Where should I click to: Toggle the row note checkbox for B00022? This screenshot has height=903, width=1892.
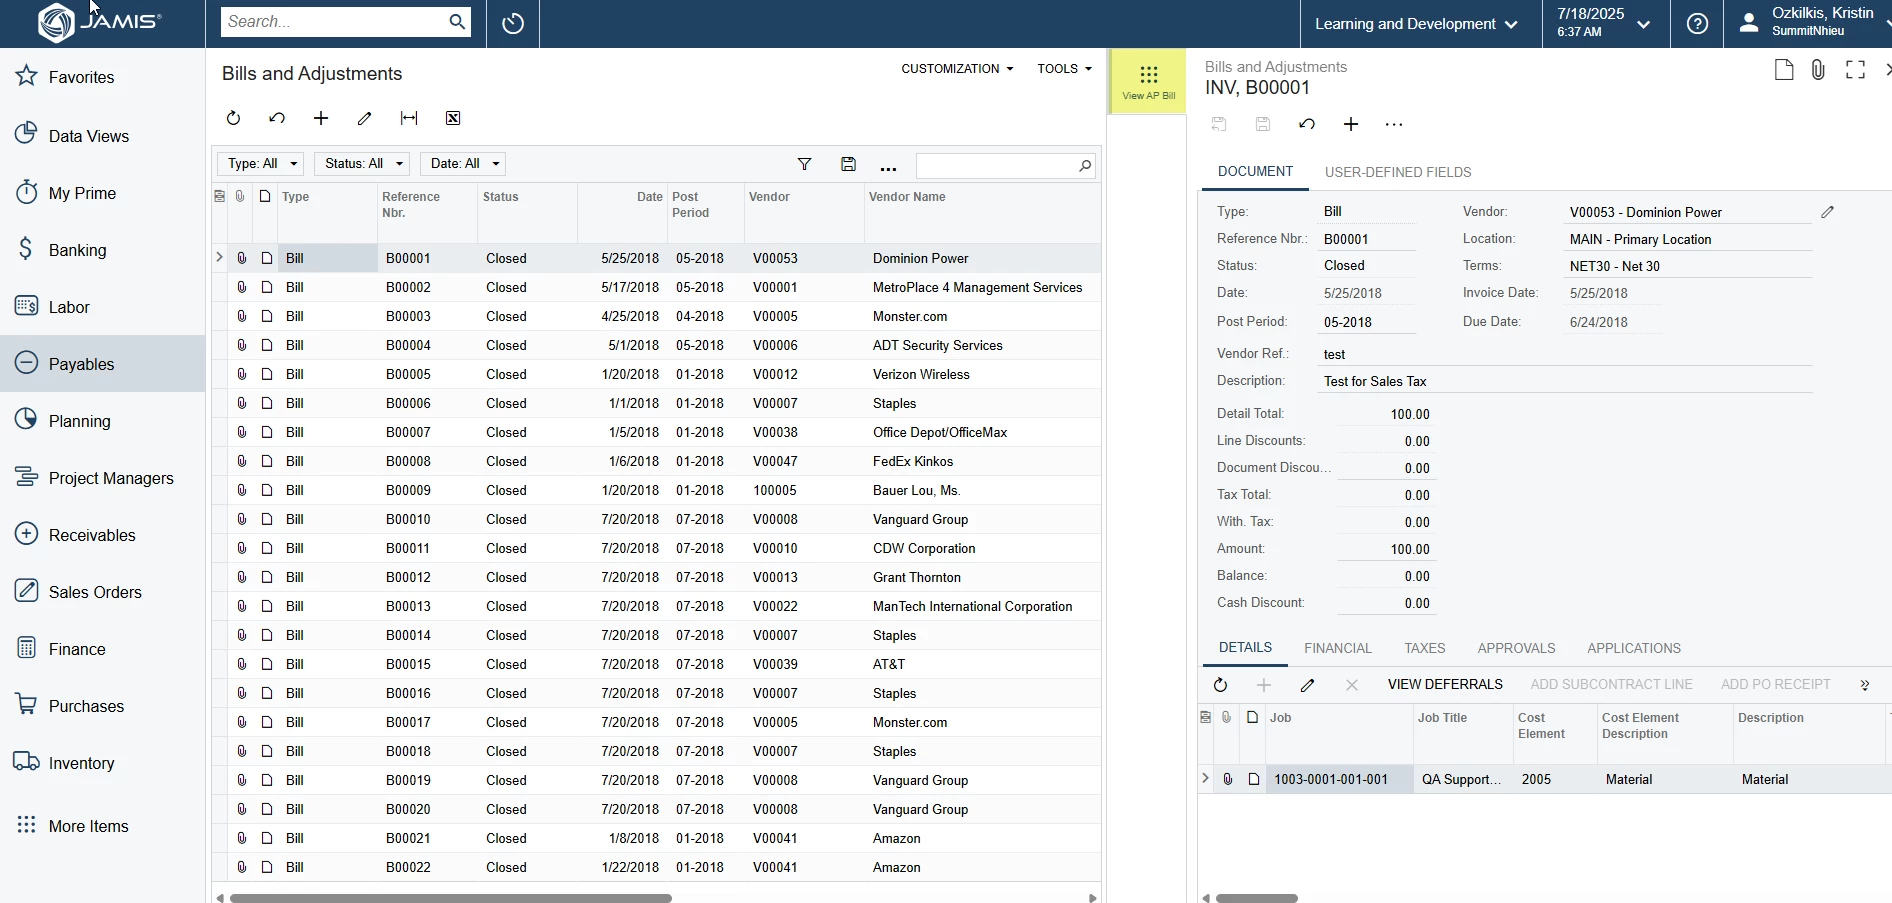(266, 867)
